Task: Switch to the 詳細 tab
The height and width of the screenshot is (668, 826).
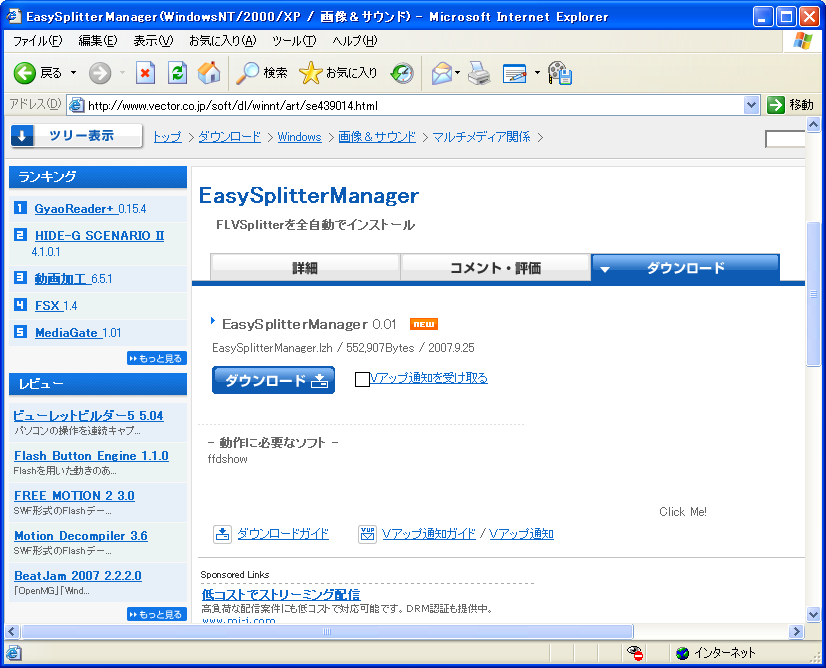Action: tap(305, 268)
